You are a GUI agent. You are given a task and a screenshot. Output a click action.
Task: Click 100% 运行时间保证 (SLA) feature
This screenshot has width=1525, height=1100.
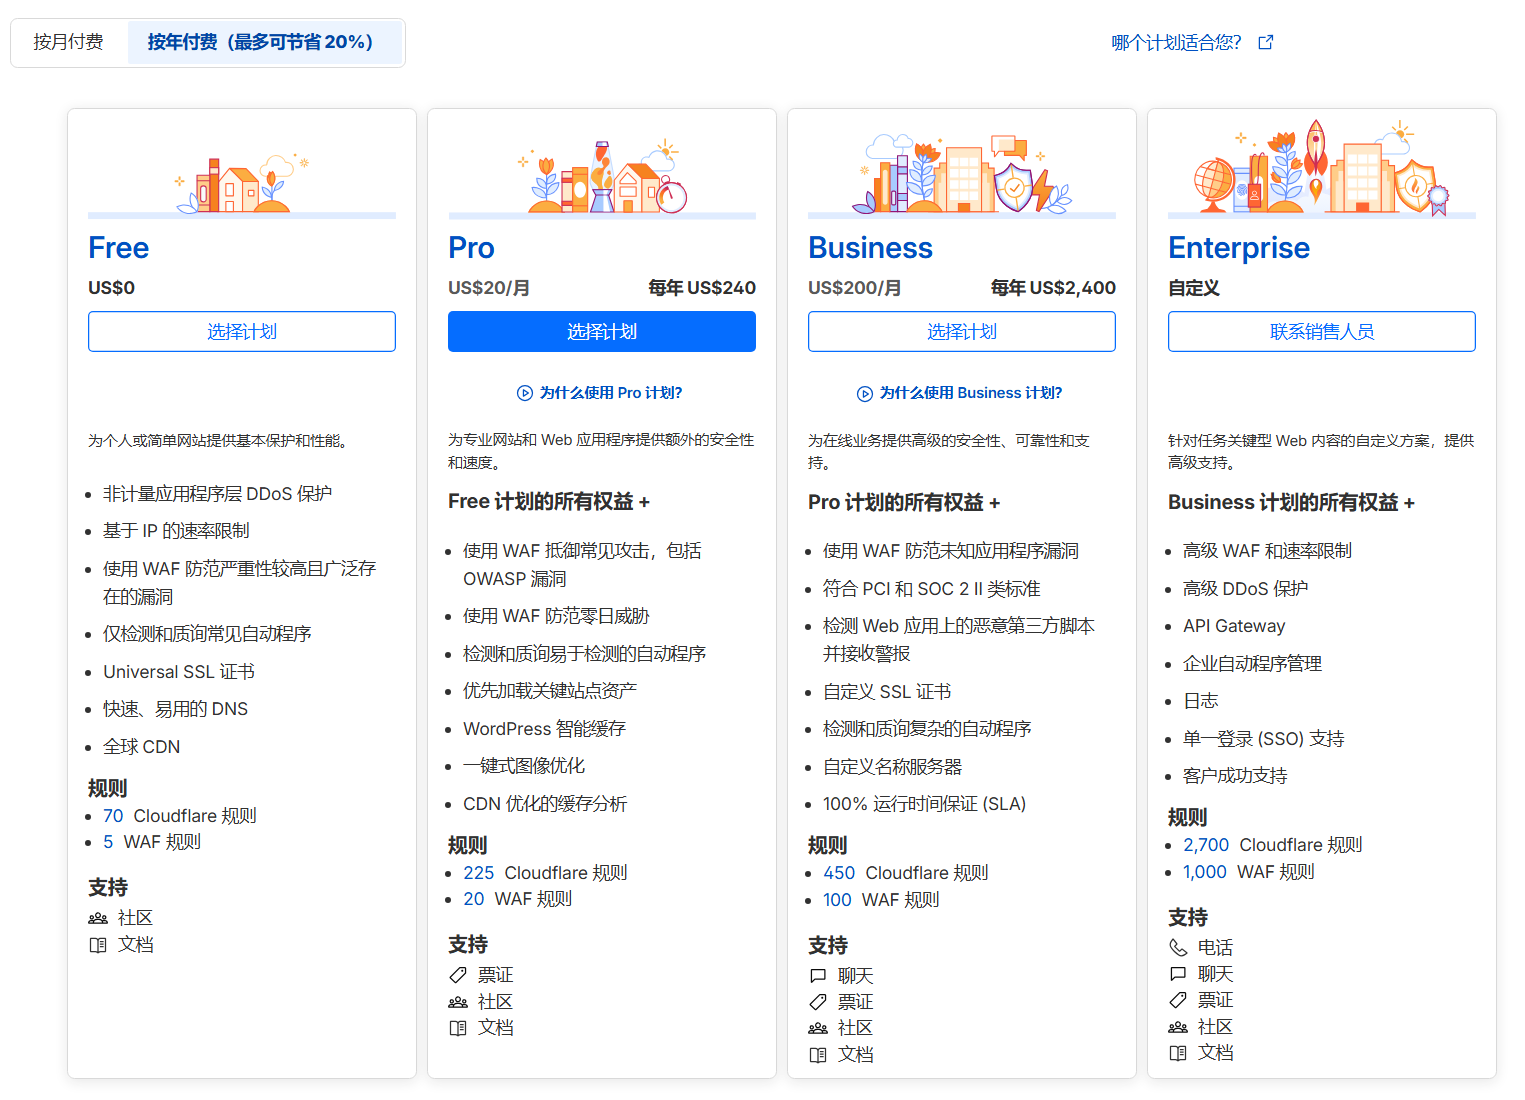click(x=925, y=804)
